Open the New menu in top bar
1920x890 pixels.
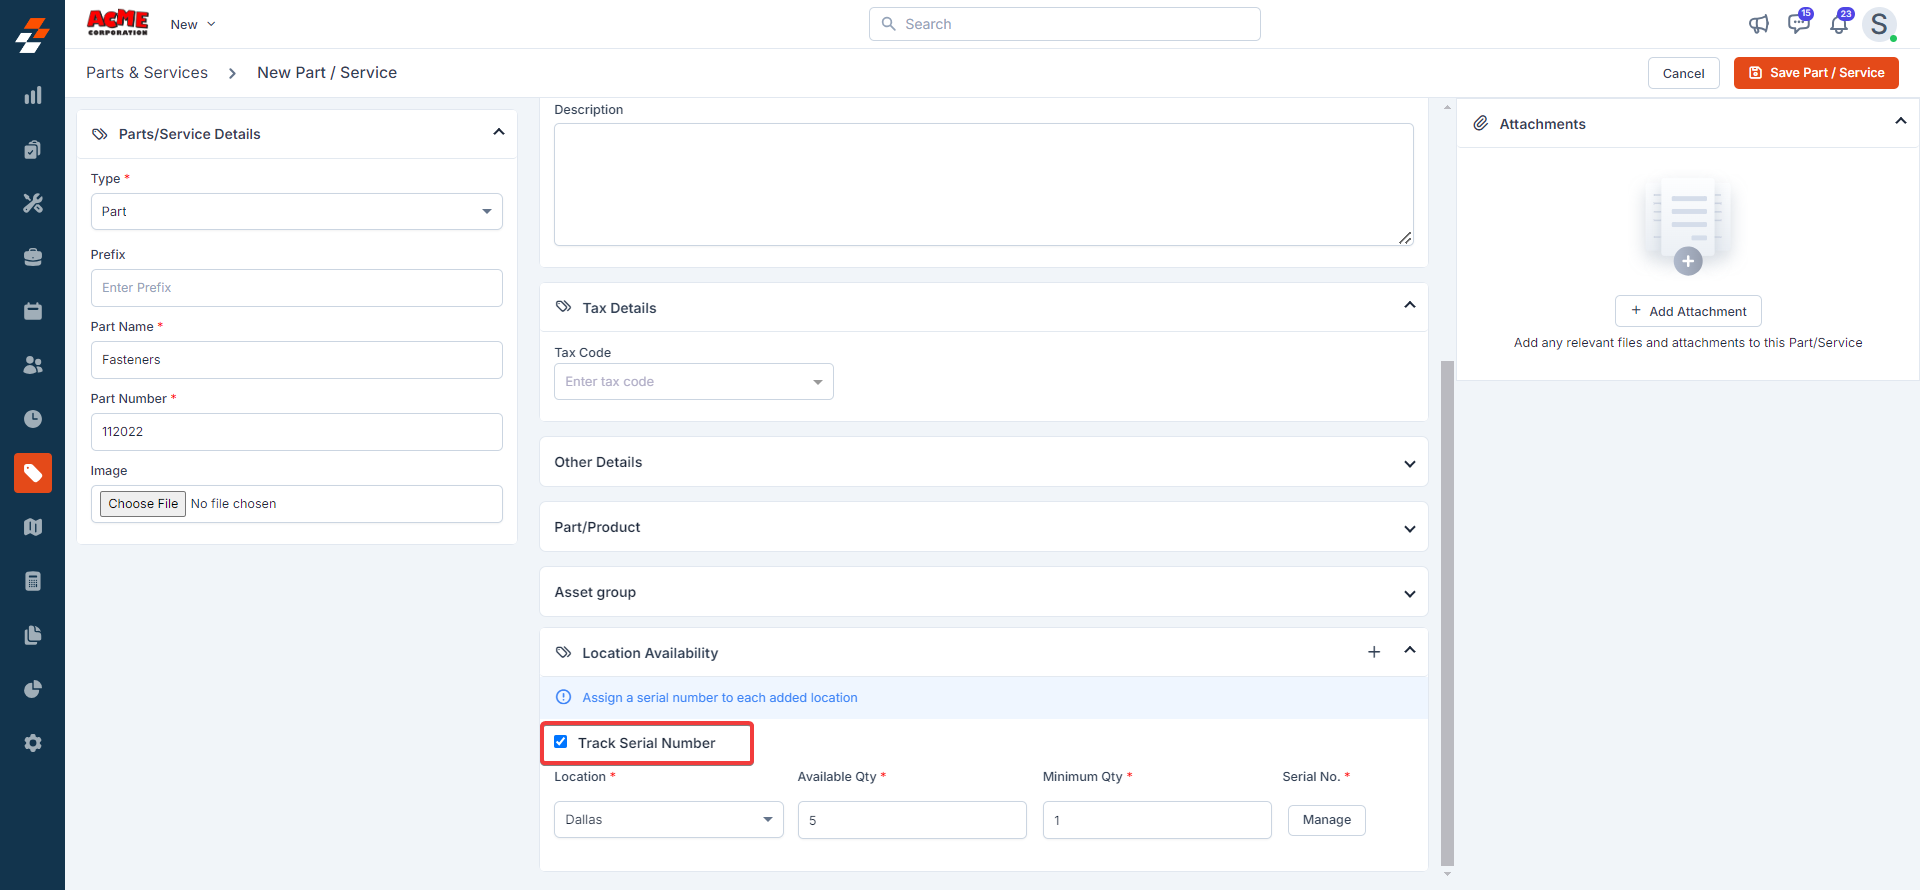pyautogui.click(x=192, y=24)
